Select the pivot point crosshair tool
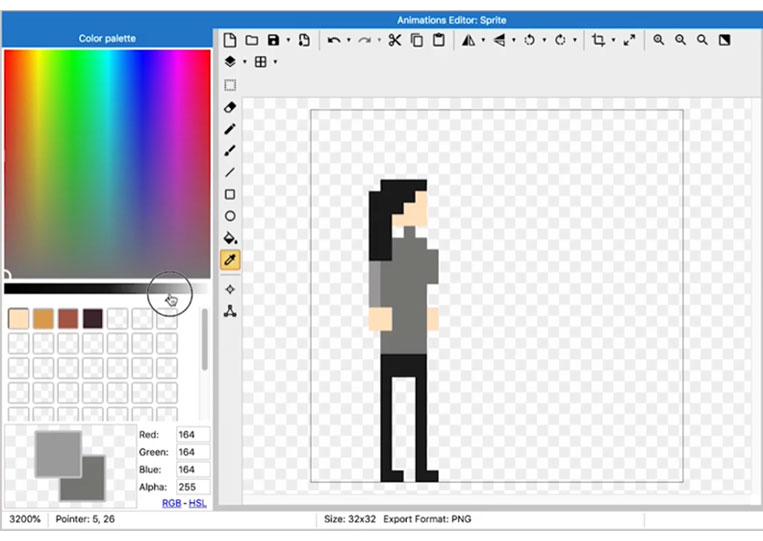The image size is (763, 541). 230,289
